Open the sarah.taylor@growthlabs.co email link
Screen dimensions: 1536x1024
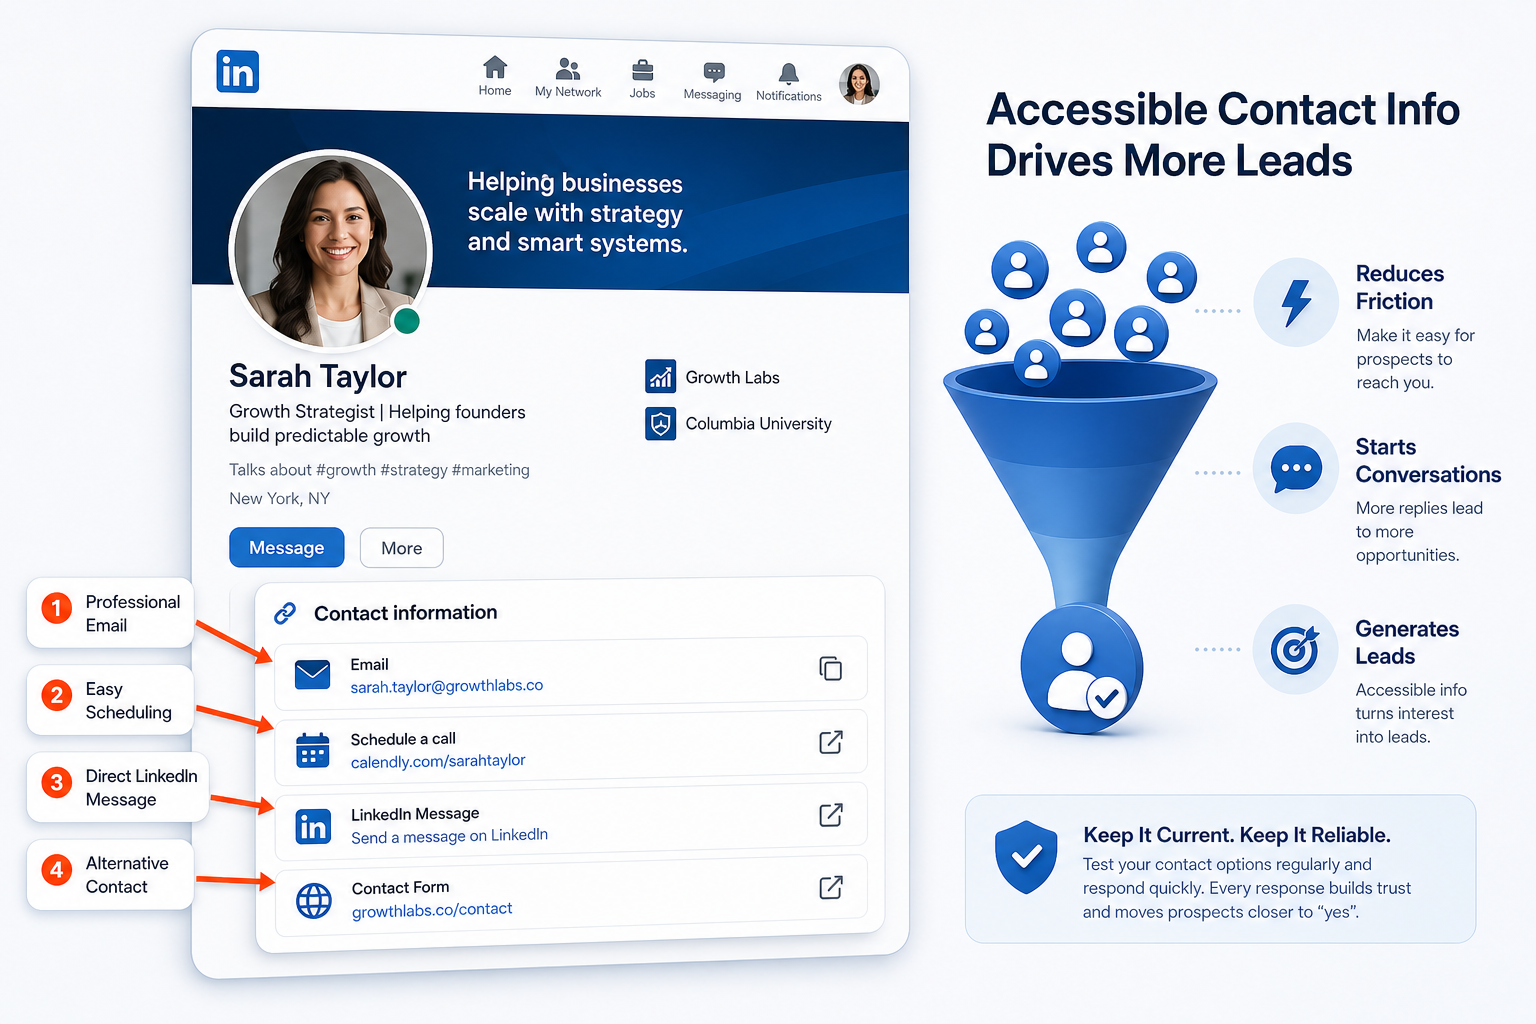pyautogui.click(x=447, y=686)
